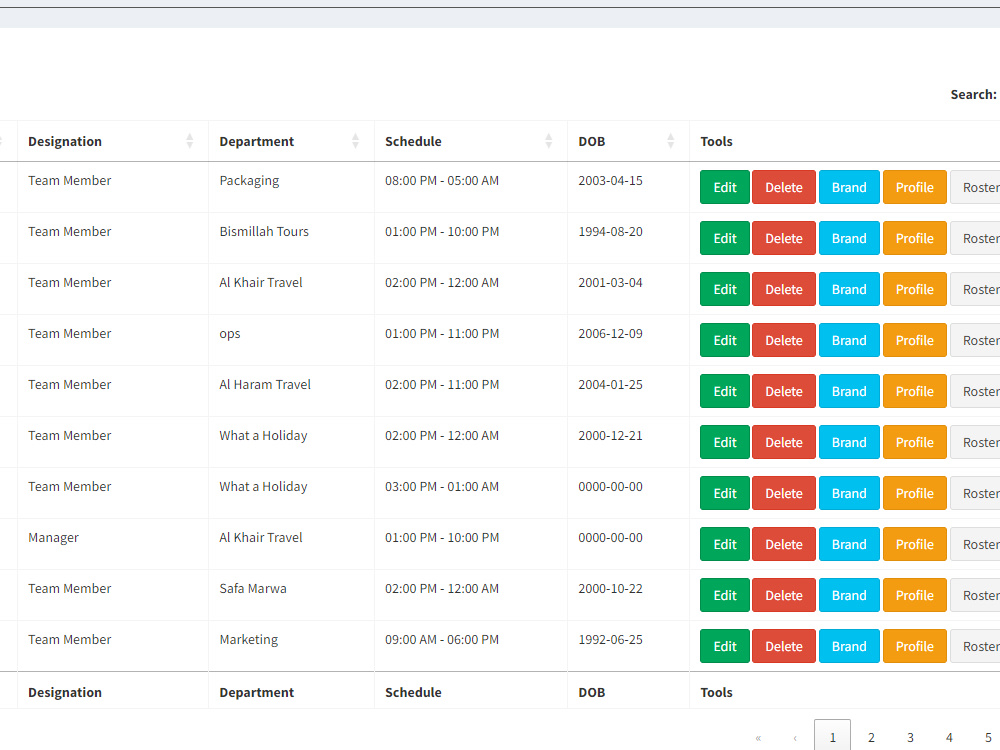Image resolution: width=1000 pixels, height=750 pixels.
Task: Delete the ops department employee
Action: pos(784,340)
